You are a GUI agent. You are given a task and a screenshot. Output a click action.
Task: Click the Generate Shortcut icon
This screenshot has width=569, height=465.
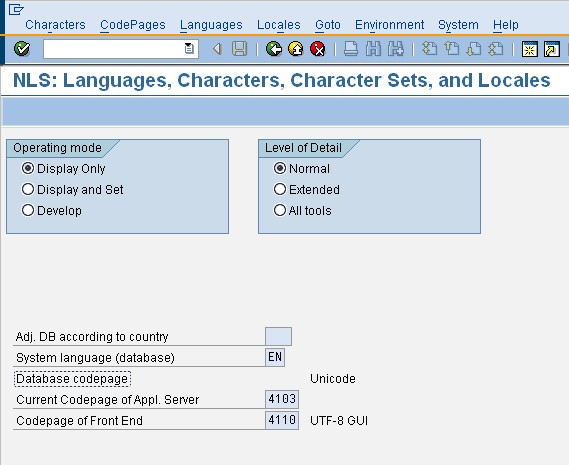tap(552, 49)
